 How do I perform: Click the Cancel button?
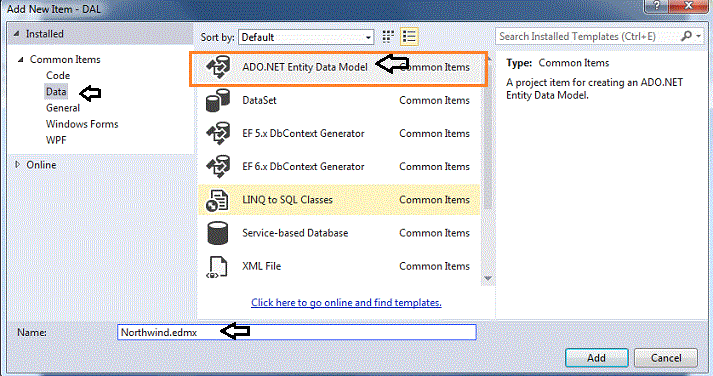coord(666,358)
